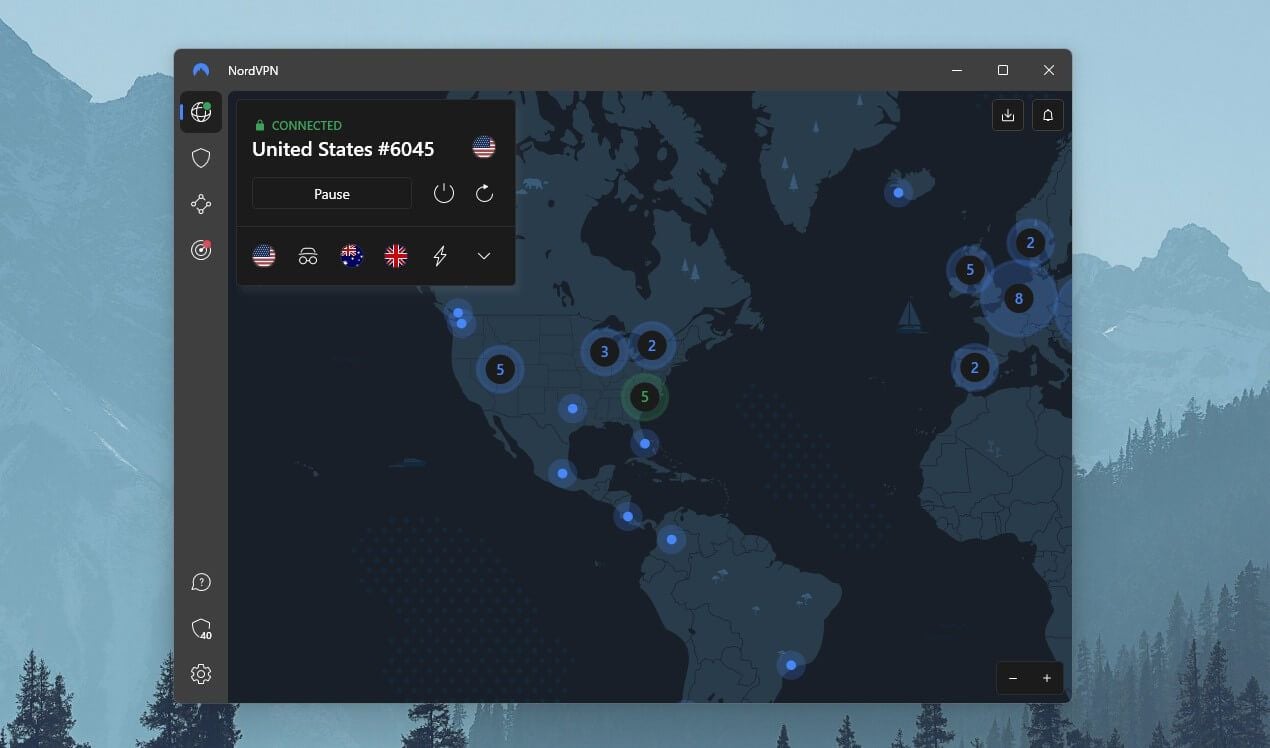Open Meshnet icon in sidebar

pos(201,204)
